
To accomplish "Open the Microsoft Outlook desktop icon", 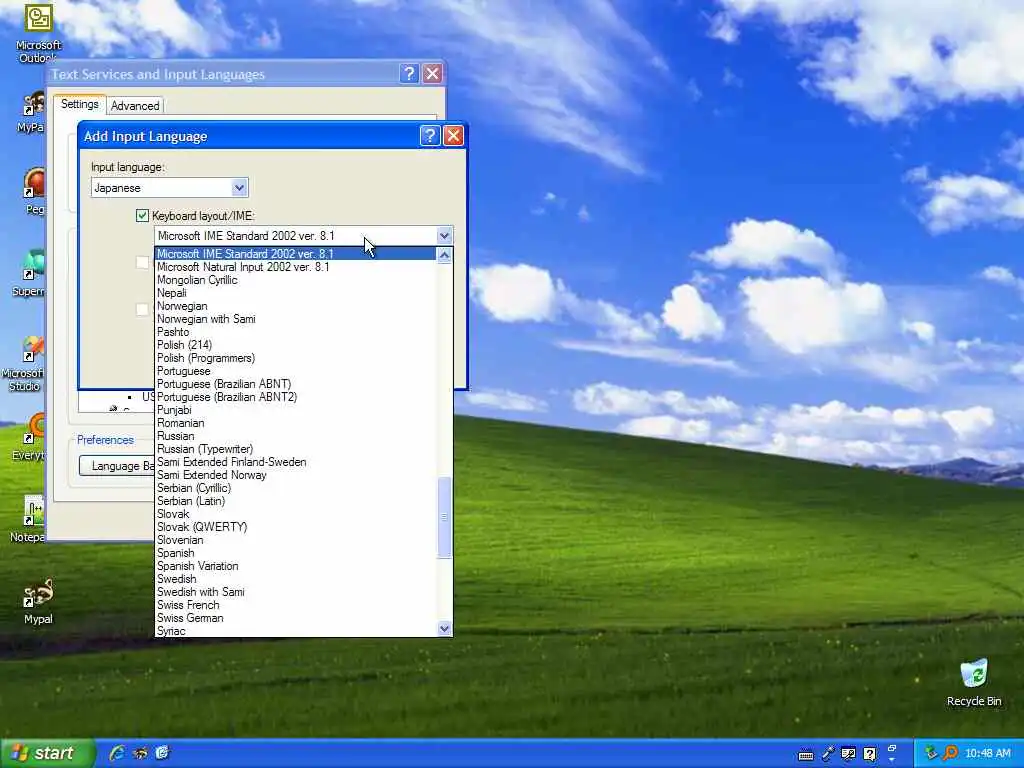I will 38,33.
